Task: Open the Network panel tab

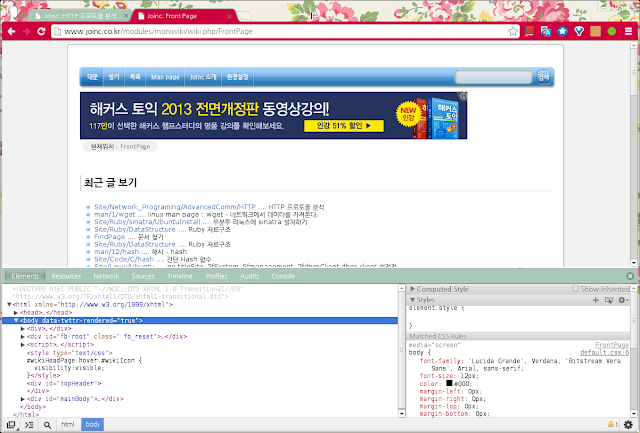Action: tap(106, 276)
